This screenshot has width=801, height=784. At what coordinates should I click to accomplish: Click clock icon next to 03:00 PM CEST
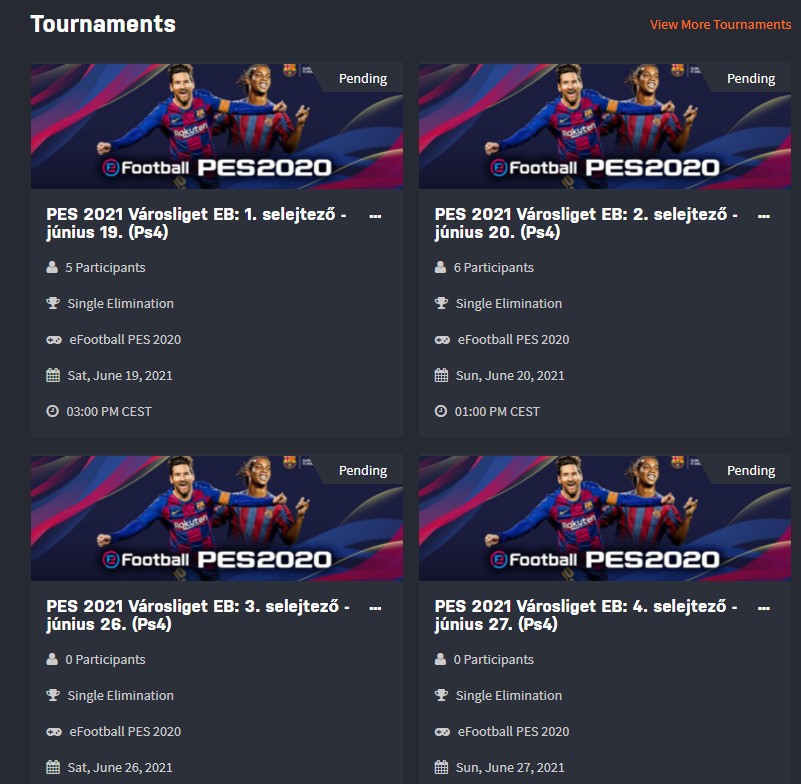point(53,412)
